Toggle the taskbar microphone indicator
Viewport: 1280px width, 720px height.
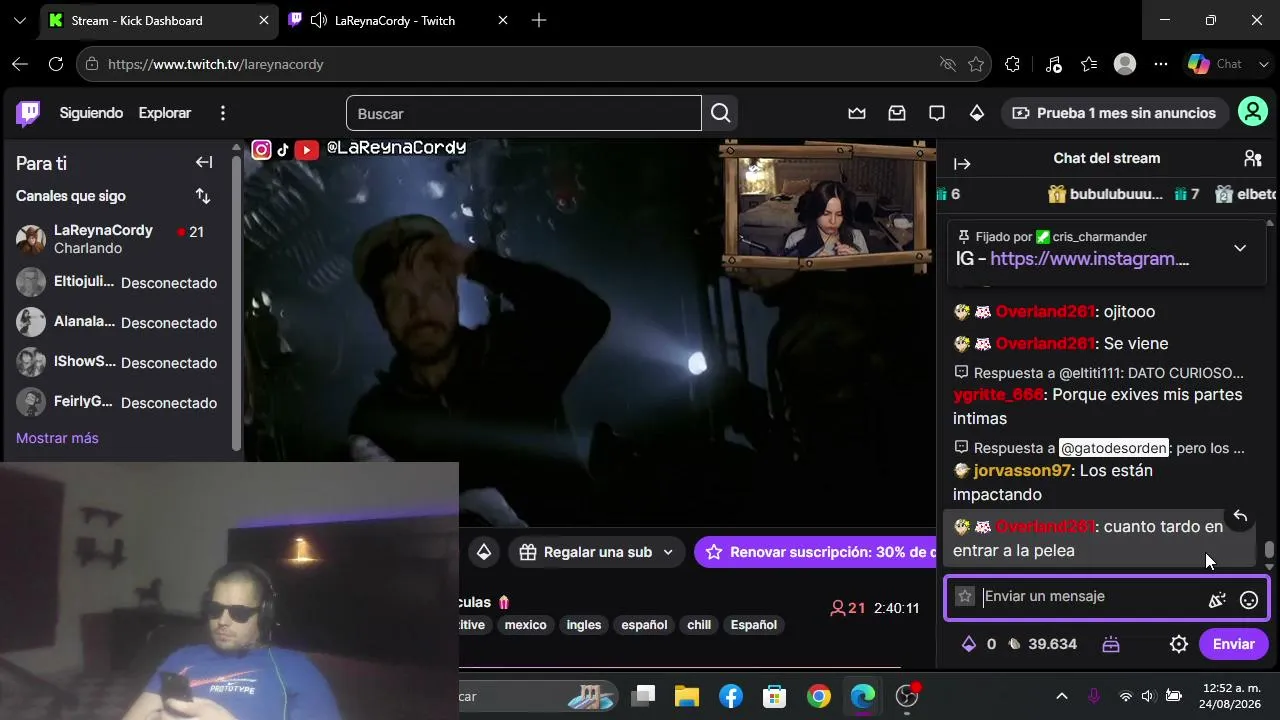click(1094, 696)
